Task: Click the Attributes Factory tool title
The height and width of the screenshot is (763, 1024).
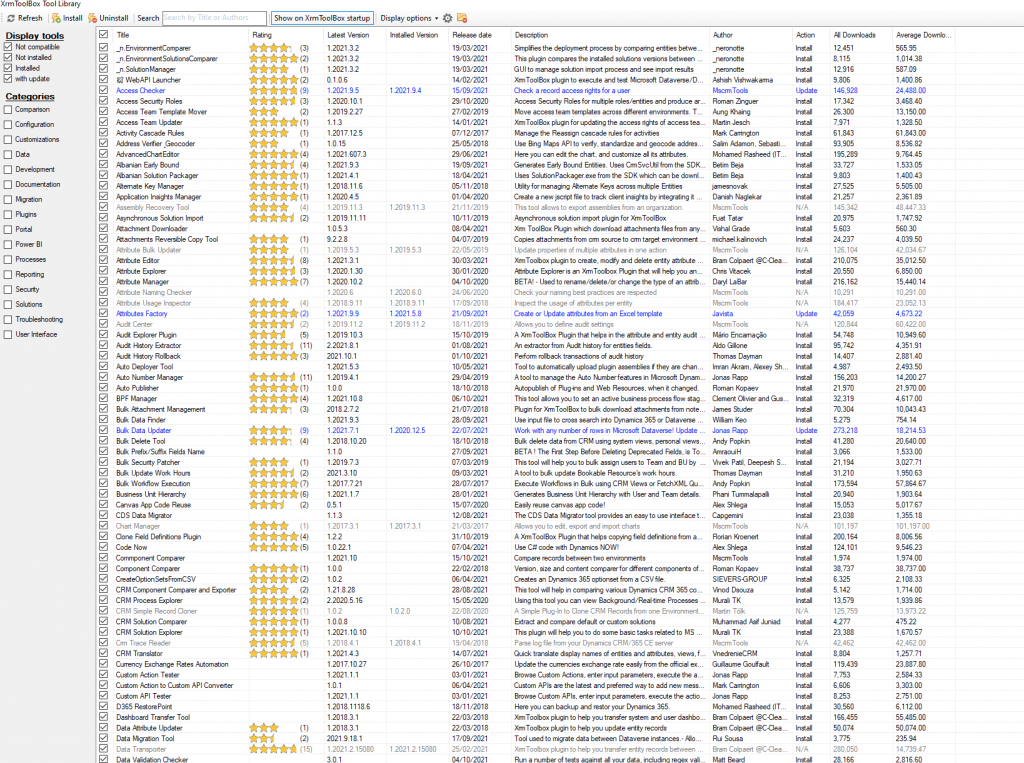Action: (x=141, y=313)
